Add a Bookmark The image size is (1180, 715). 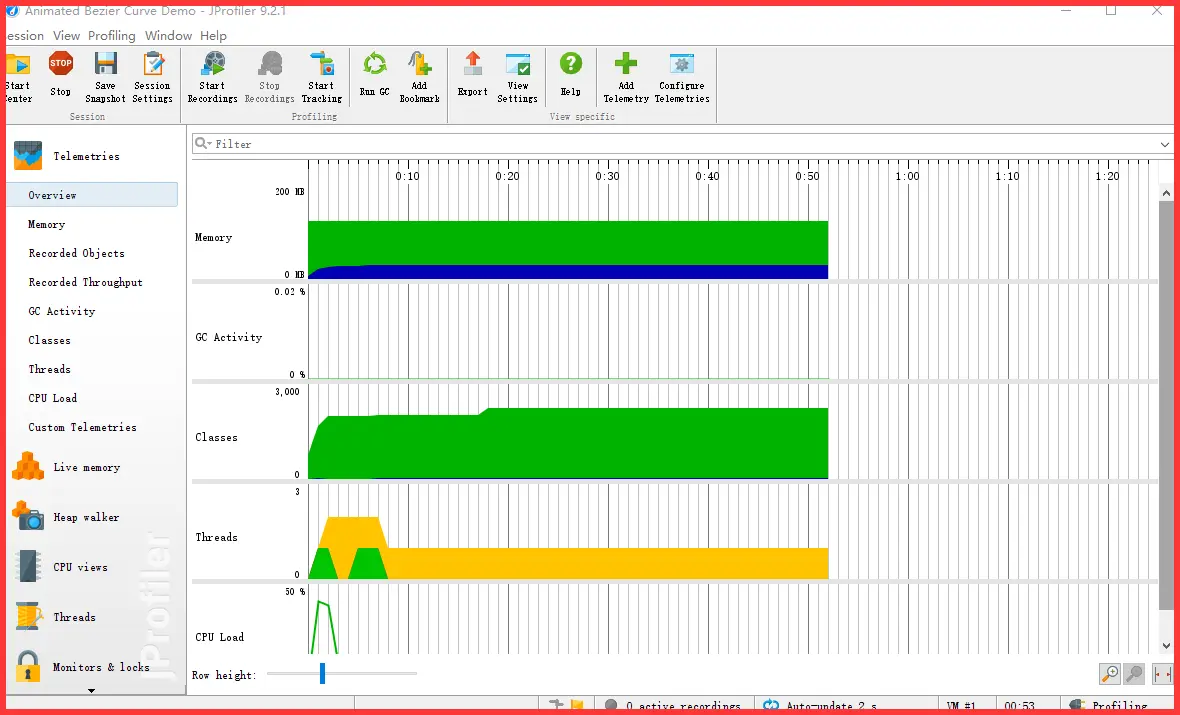tap(419, 77)
